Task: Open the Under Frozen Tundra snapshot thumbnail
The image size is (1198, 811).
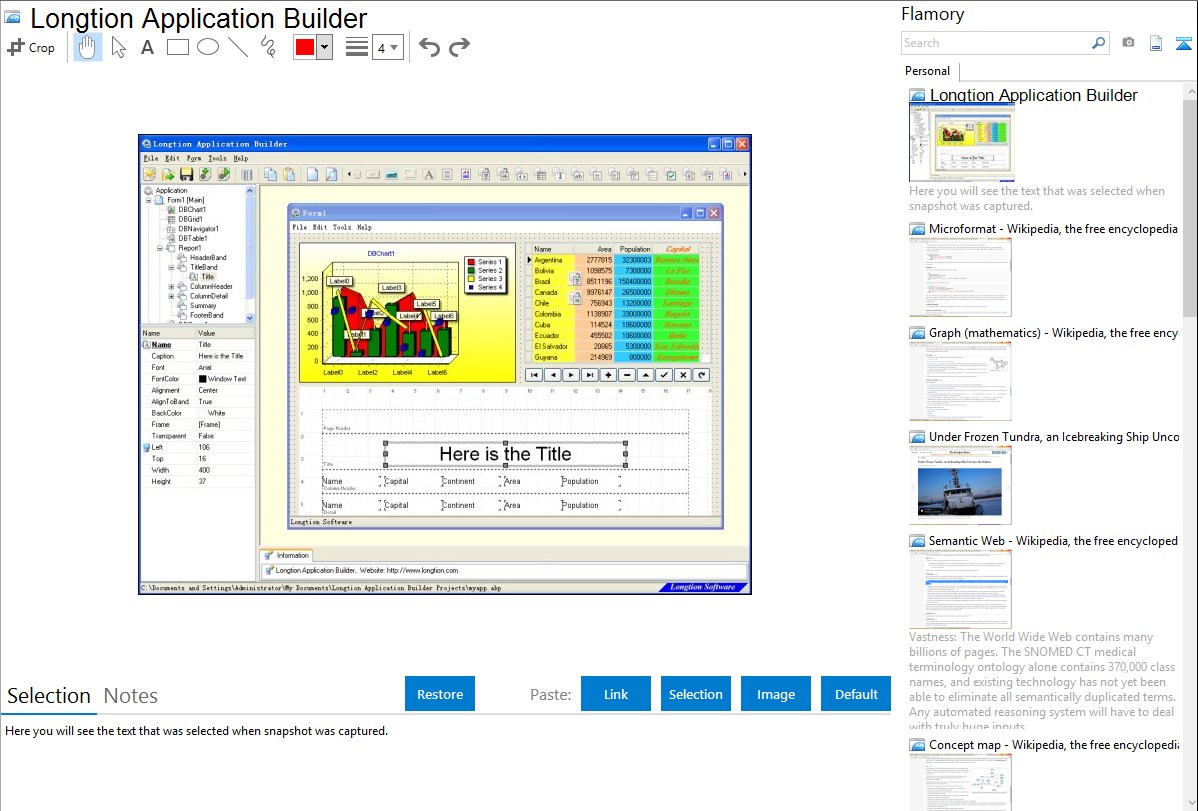Action: pyautogui.click(x=960, y=485)
